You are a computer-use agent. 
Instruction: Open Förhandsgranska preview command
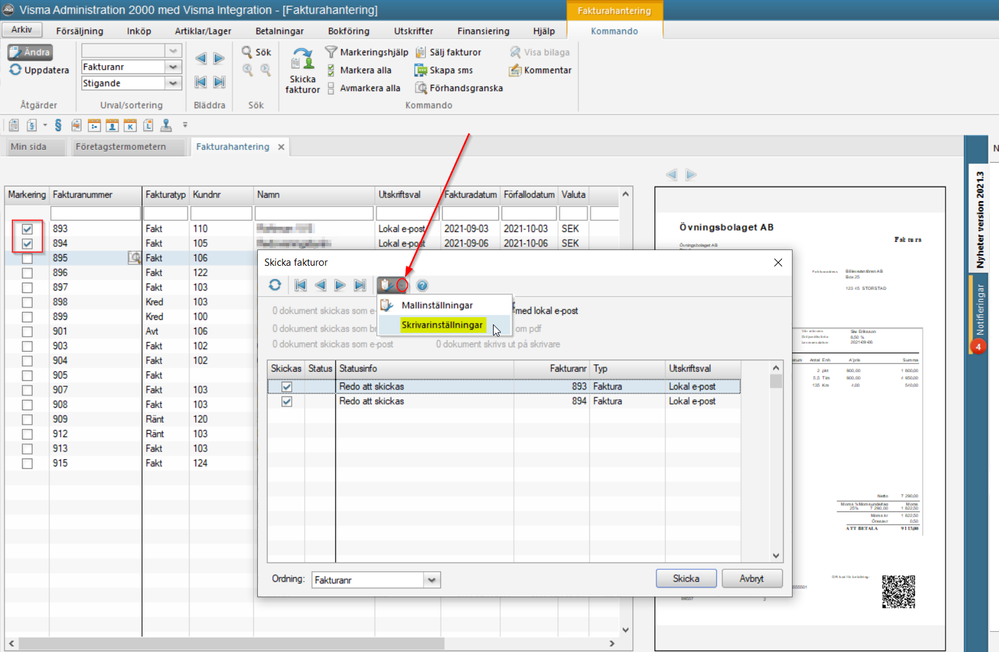(459, 88)
